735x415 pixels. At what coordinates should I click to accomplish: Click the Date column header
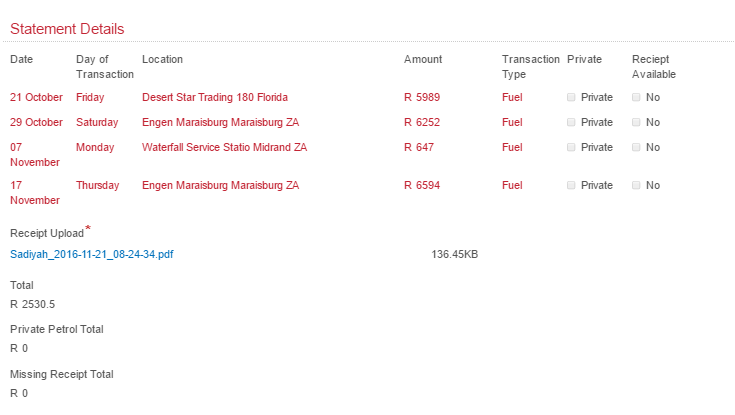[x=22, y=60]
